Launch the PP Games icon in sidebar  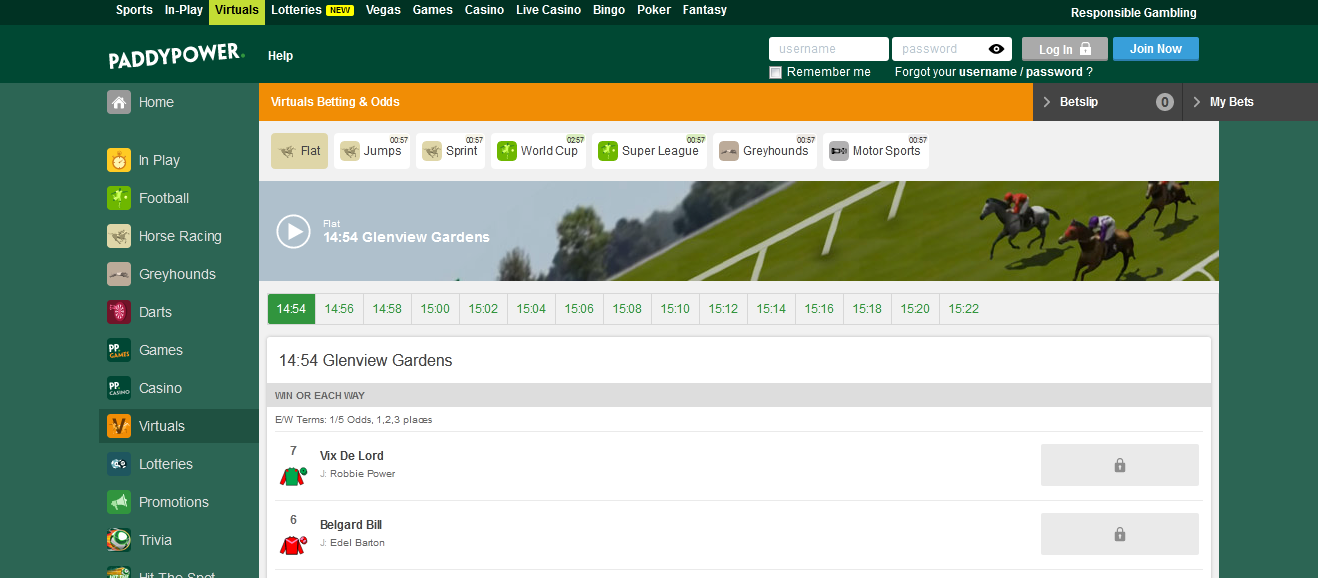point(119,350)
